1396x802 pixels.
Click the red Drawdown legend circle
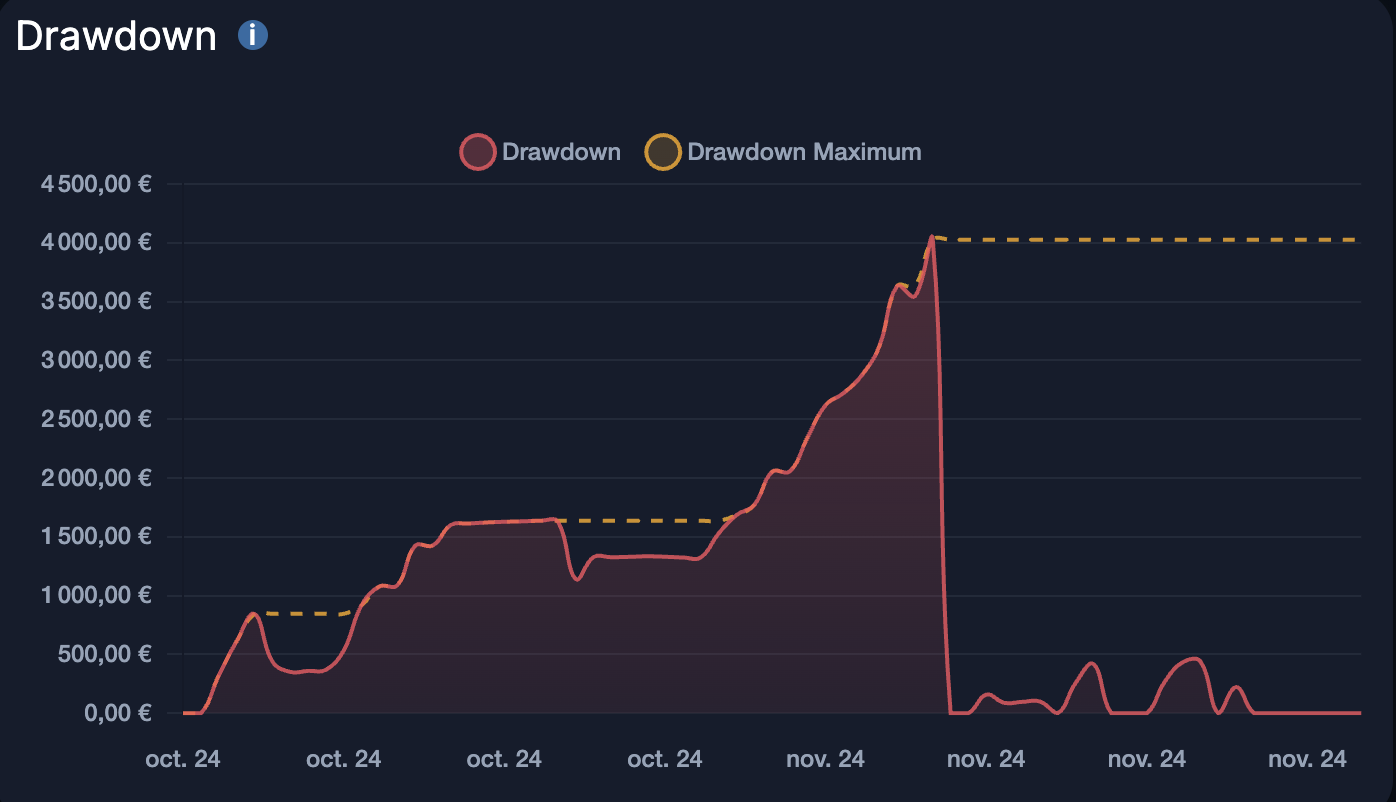(478, 153)
